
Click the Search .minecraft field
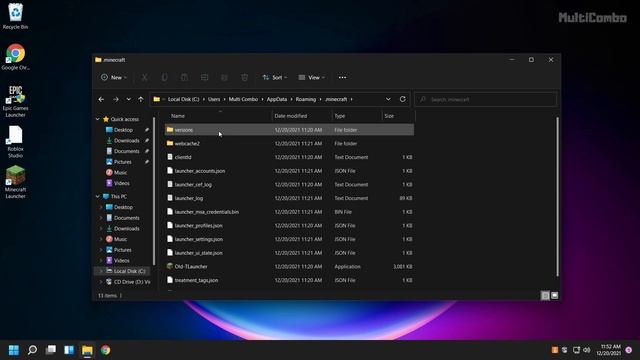486,99
